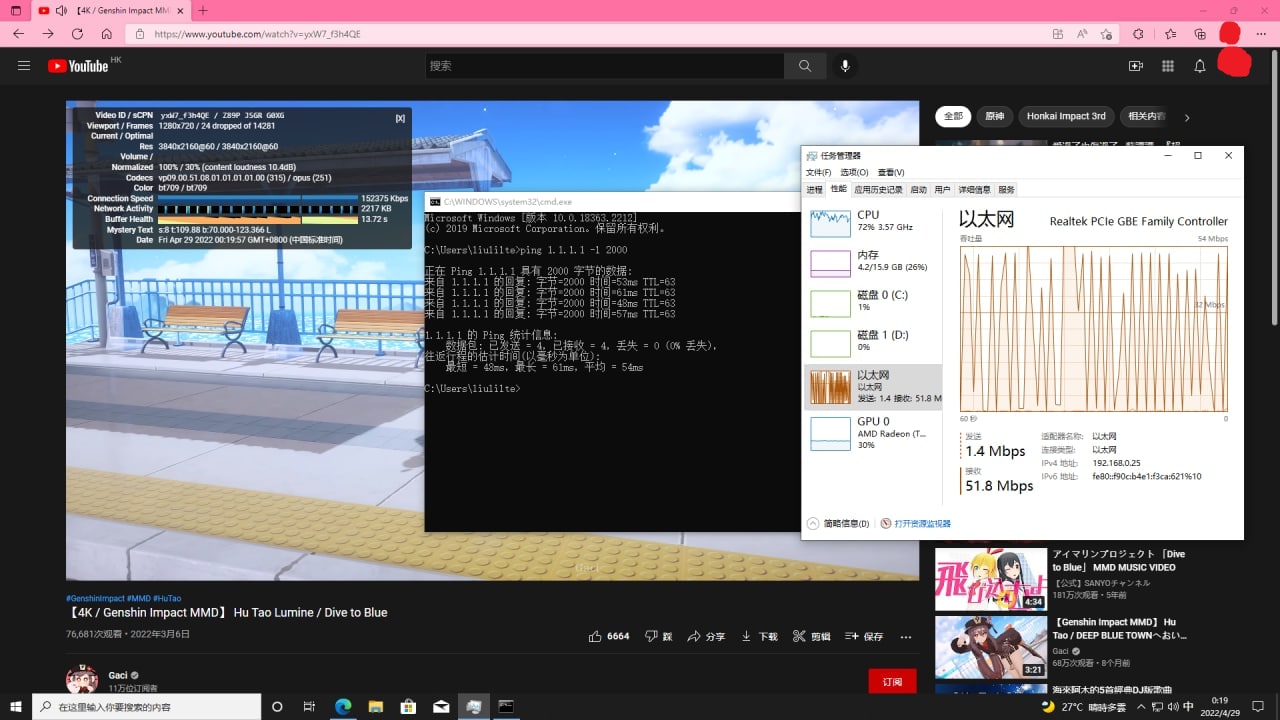Select the 全部 filter chip
The height and width of the screenshot is (720, 1280).
click(953, 116)
